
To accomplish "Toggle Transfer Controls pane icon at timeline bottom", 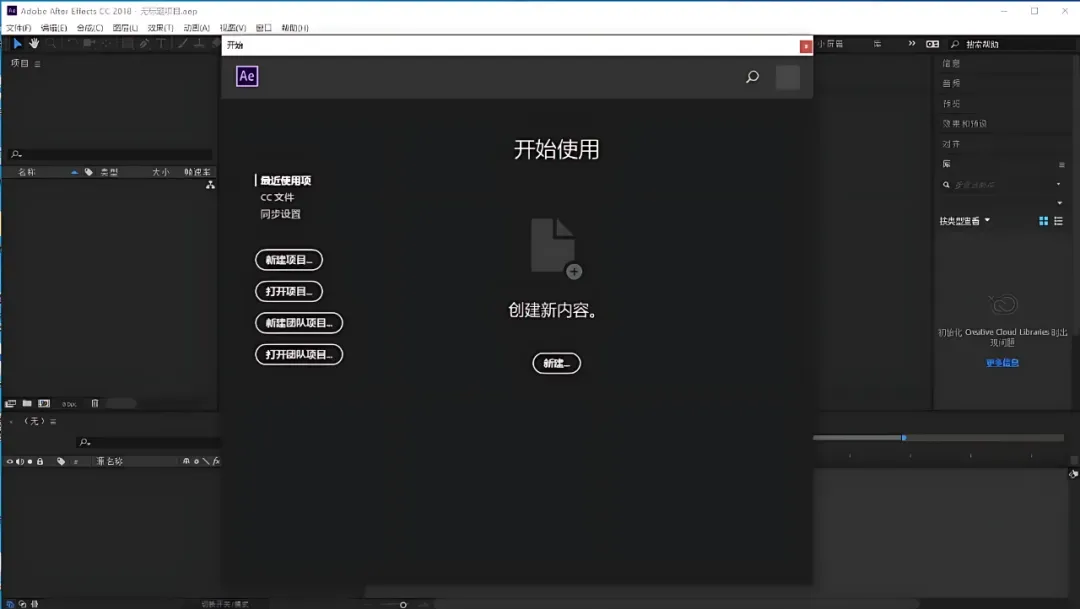I will 23,604.
